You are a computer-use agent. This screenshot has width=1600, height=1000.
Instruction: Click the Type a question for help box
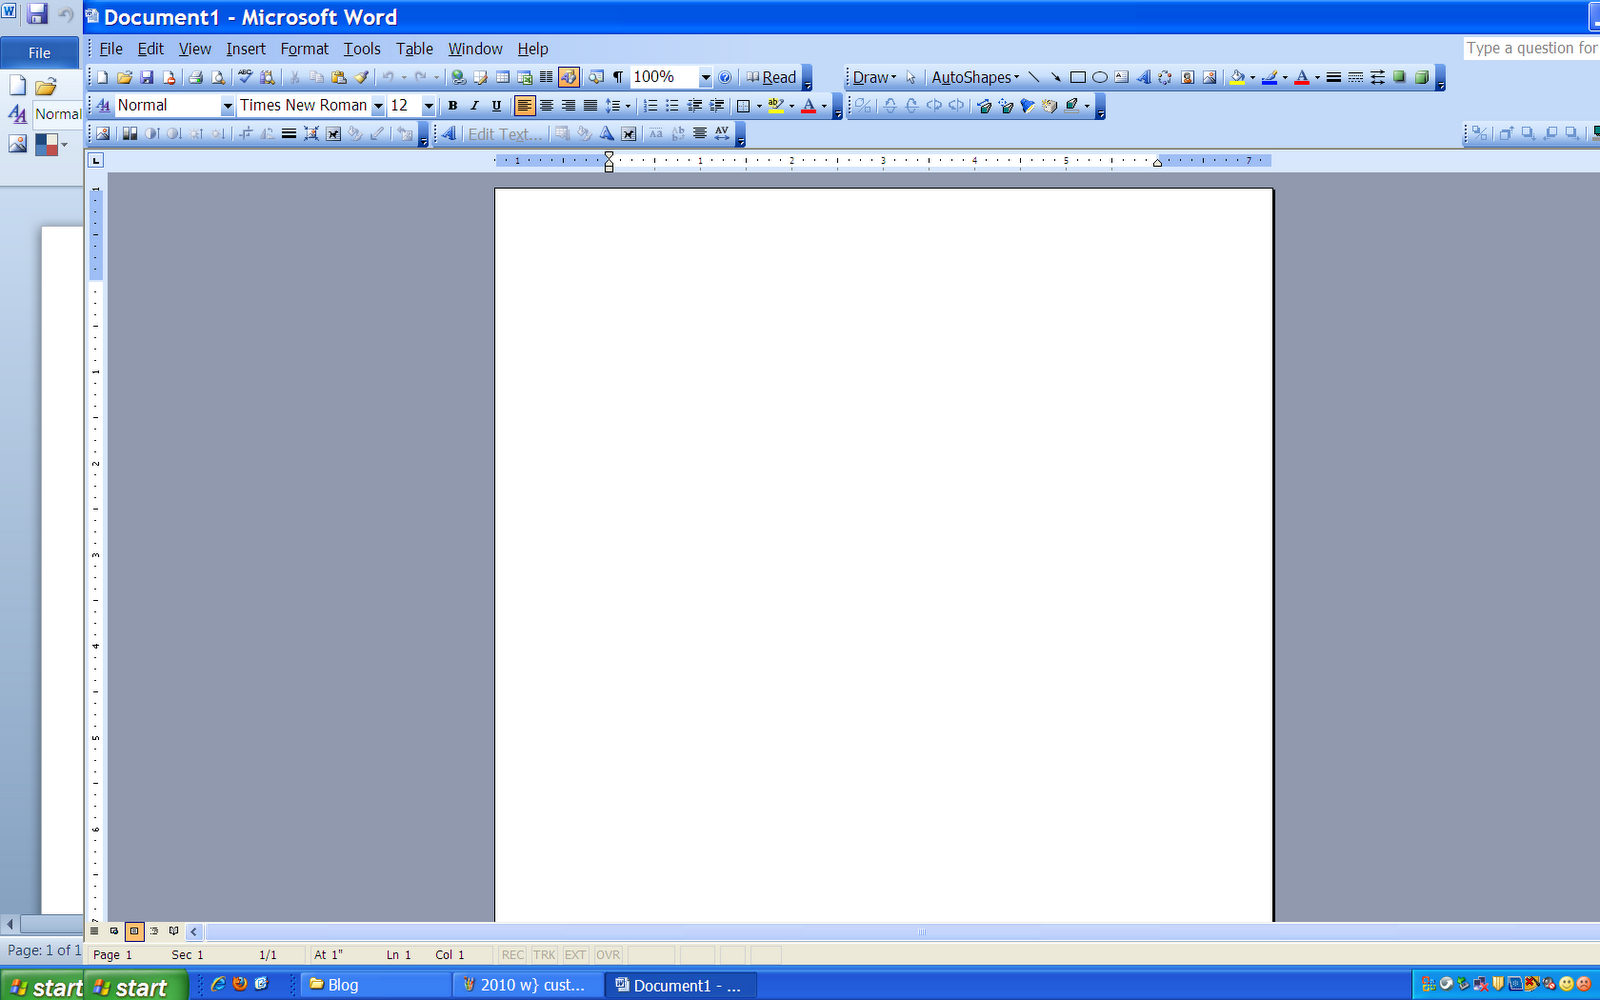(x=1531, y=48)
